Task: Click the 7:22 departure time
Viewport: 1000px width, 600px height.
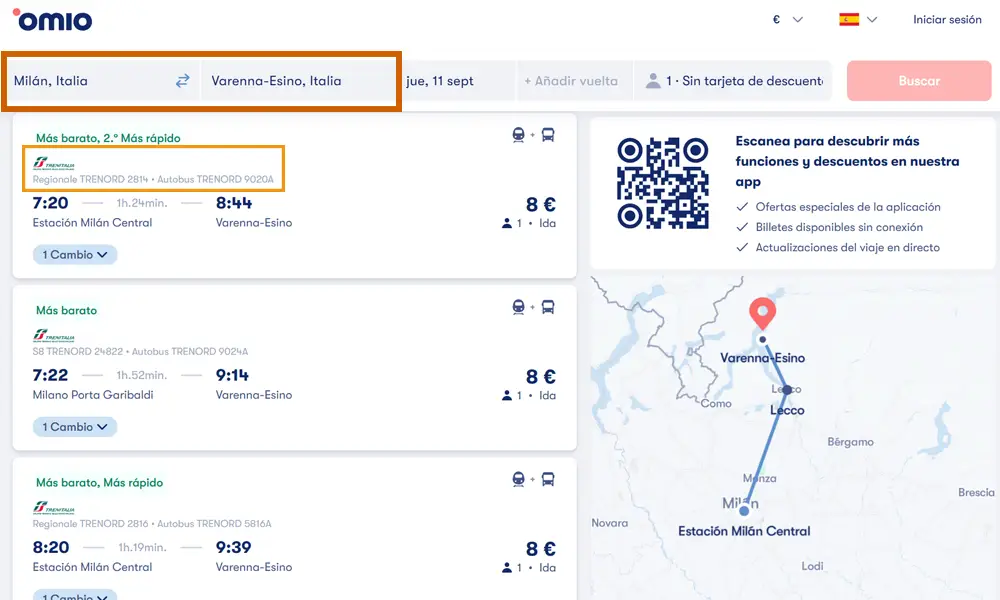Action: [x=50, y=376]
